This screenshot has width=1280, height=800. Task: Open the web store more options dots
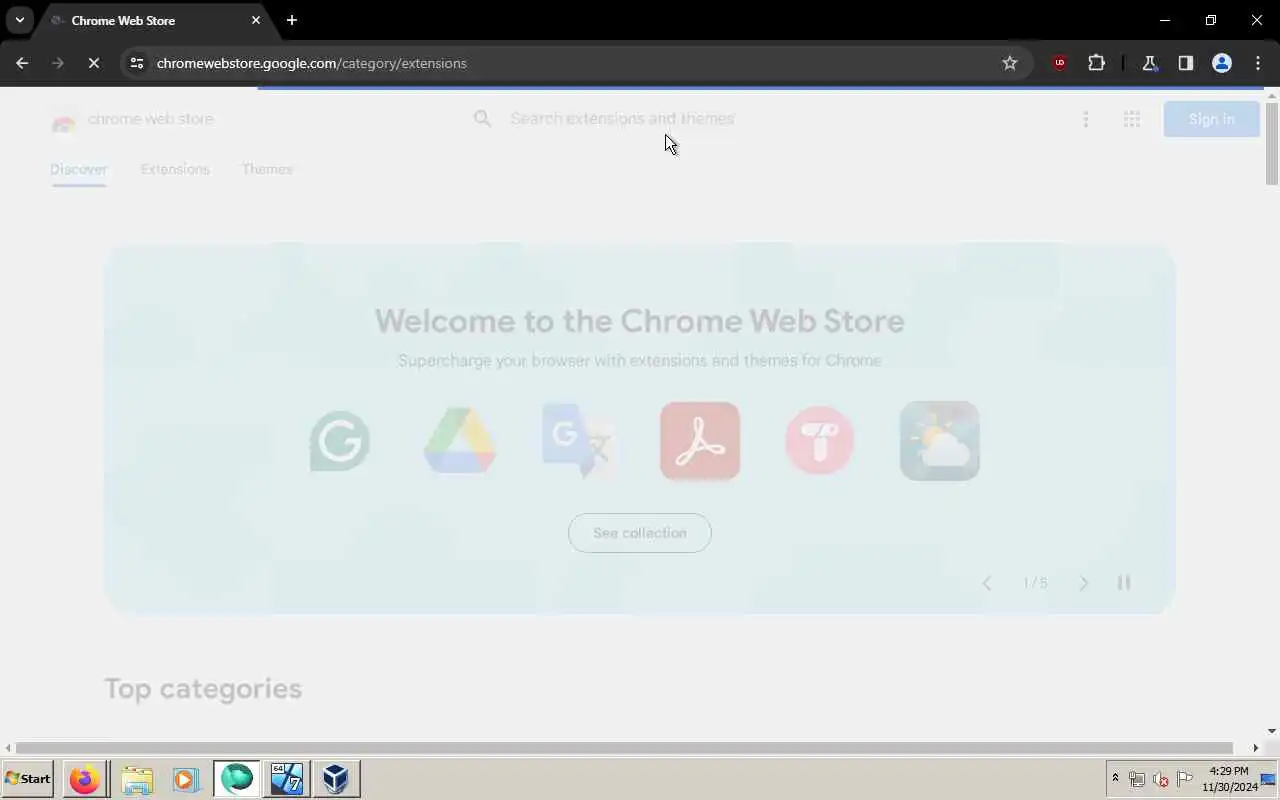tap(1086, 120)
